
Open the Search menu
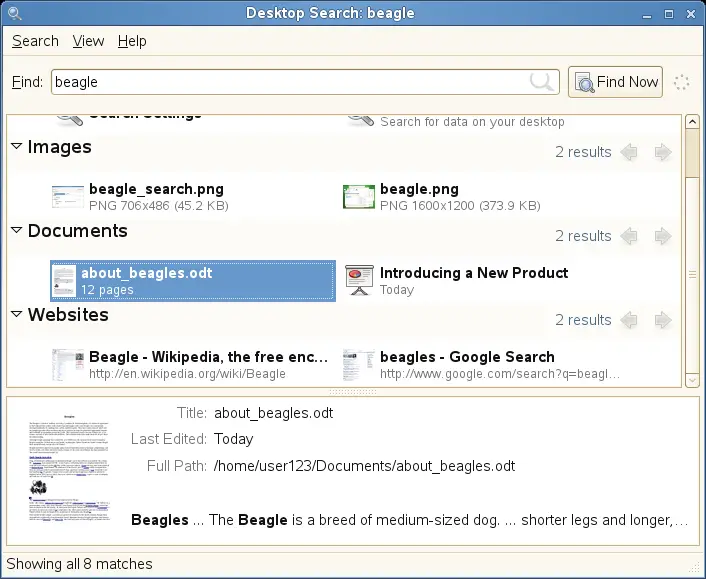coord(35,41)
